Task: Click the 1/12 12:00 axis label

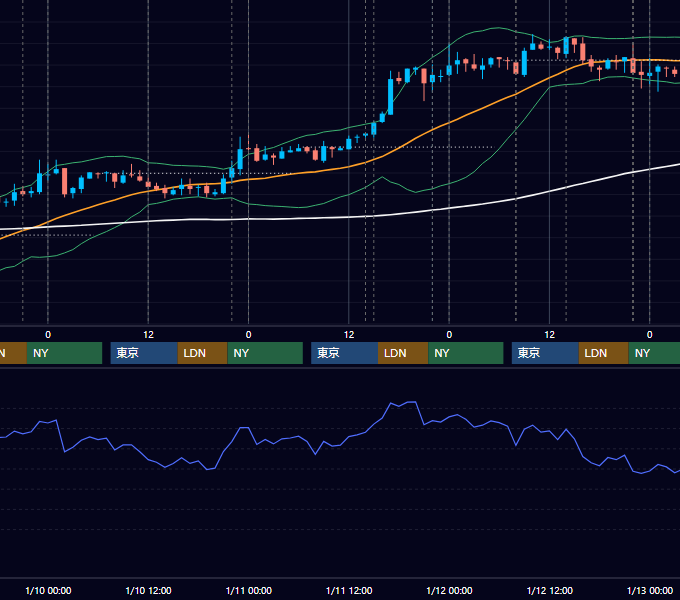Action: 549,590
